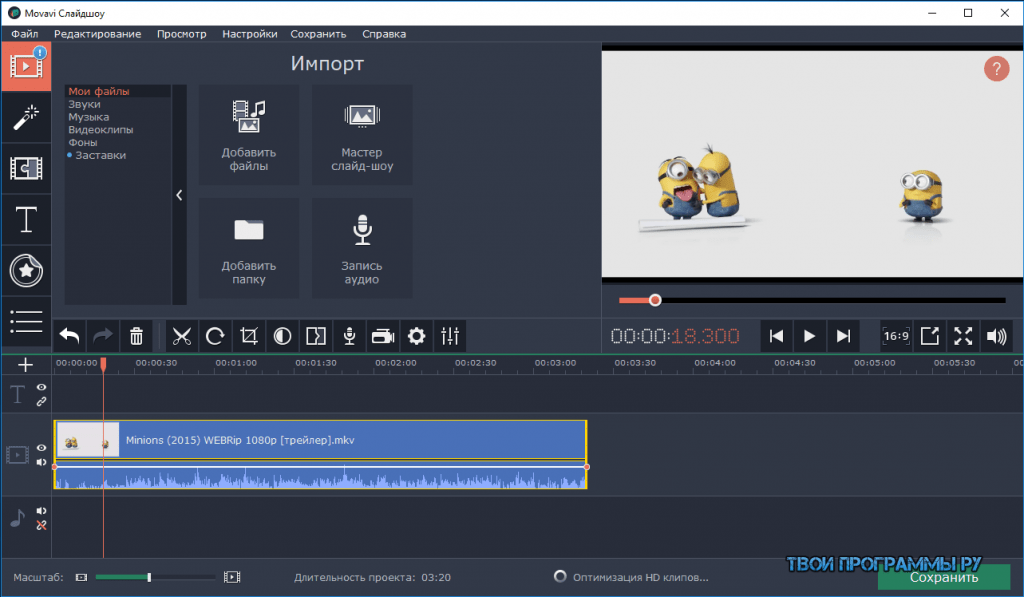Click the Оптимизация HD клипов status

click(x=631, y=577)
